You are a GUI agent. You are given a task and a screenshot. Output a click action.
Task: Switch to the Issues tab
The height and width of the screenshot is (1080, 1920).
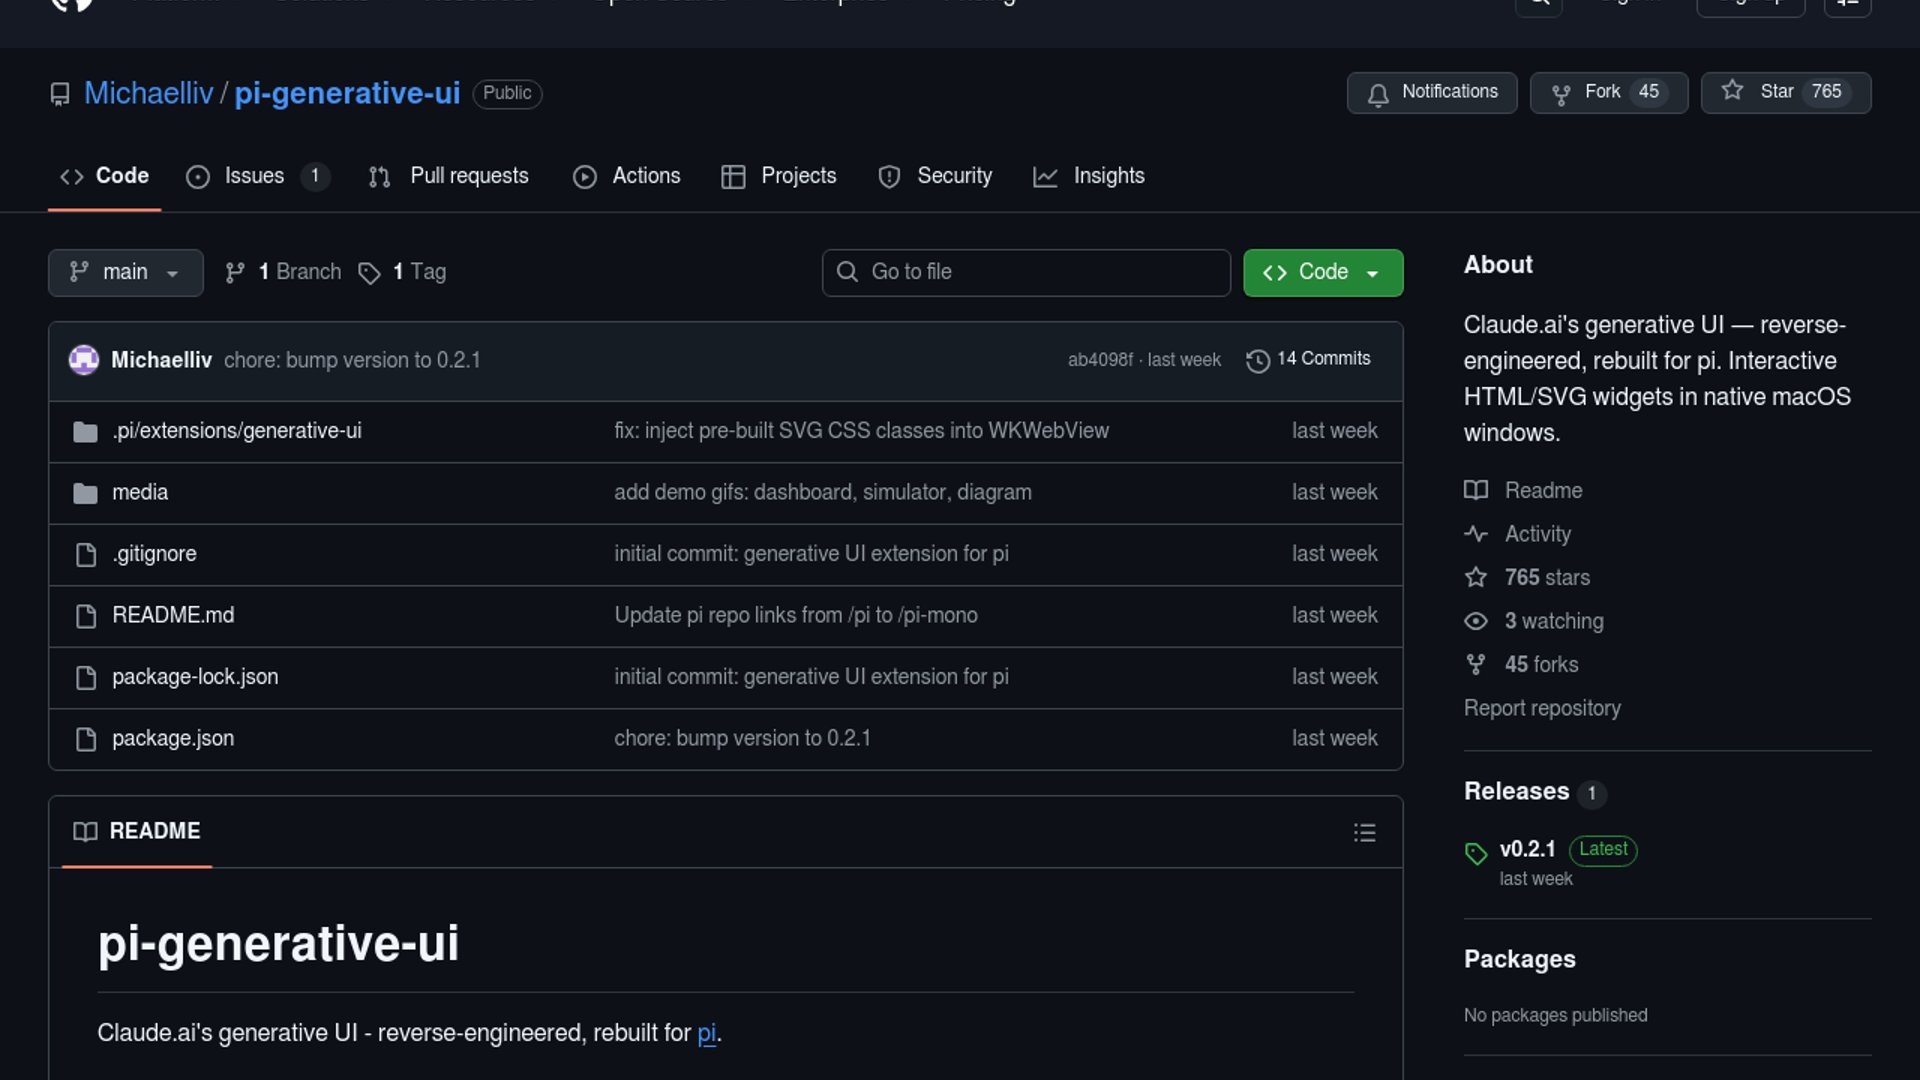tap(254, 176)
